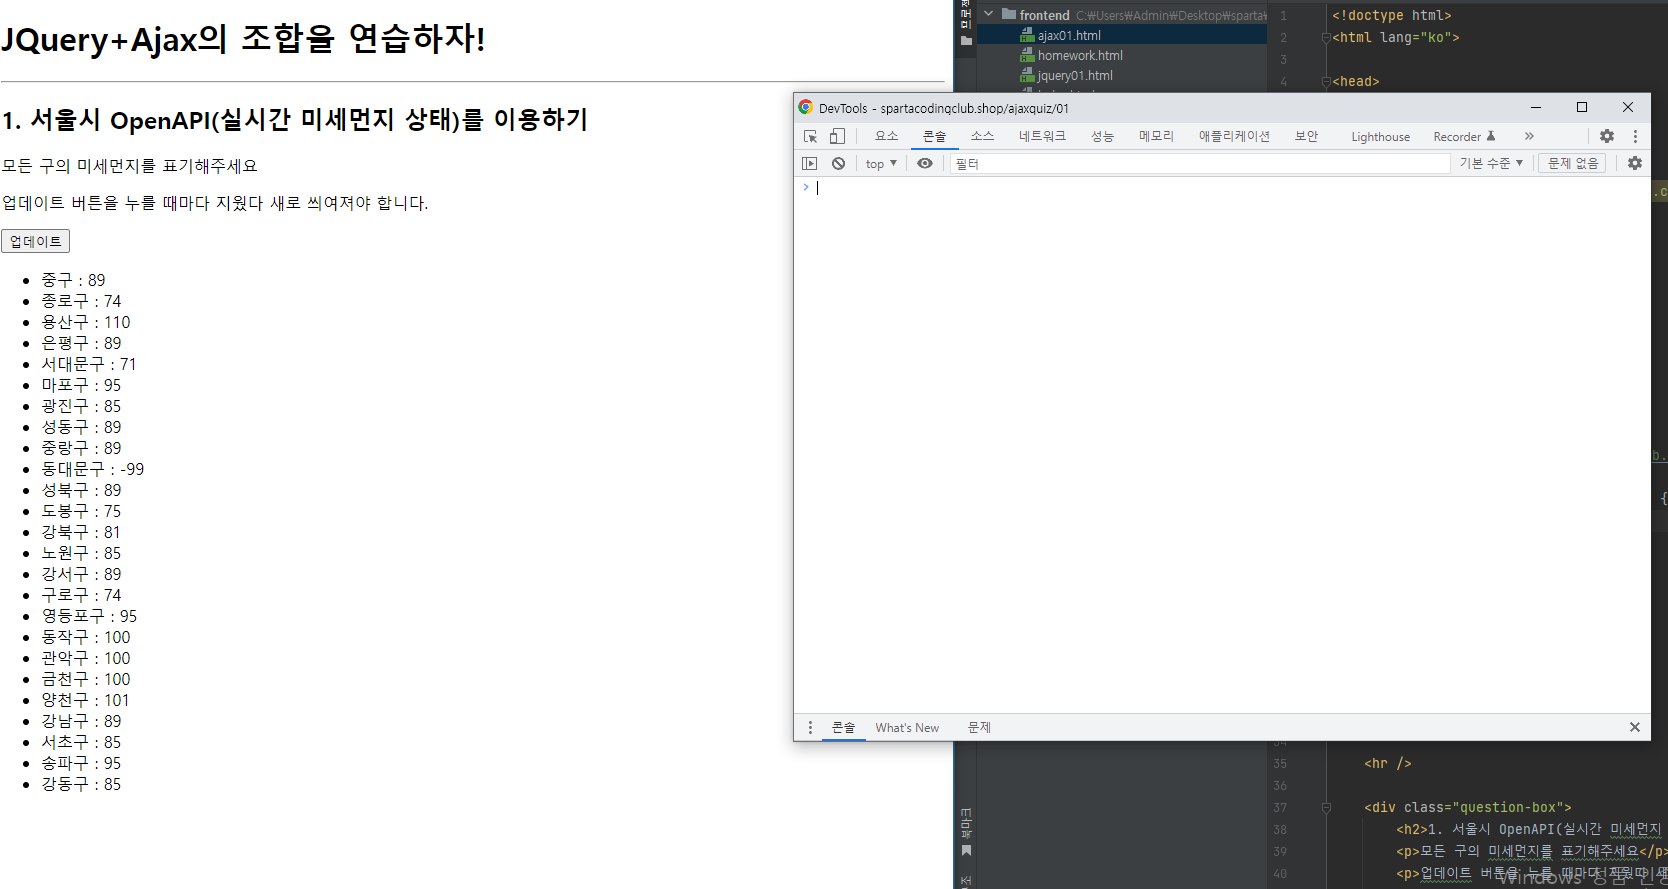The width and height of the screenshot is (1668, 889).
Task: Open the 메모리 tab in DevTools
Action: 1156,136
